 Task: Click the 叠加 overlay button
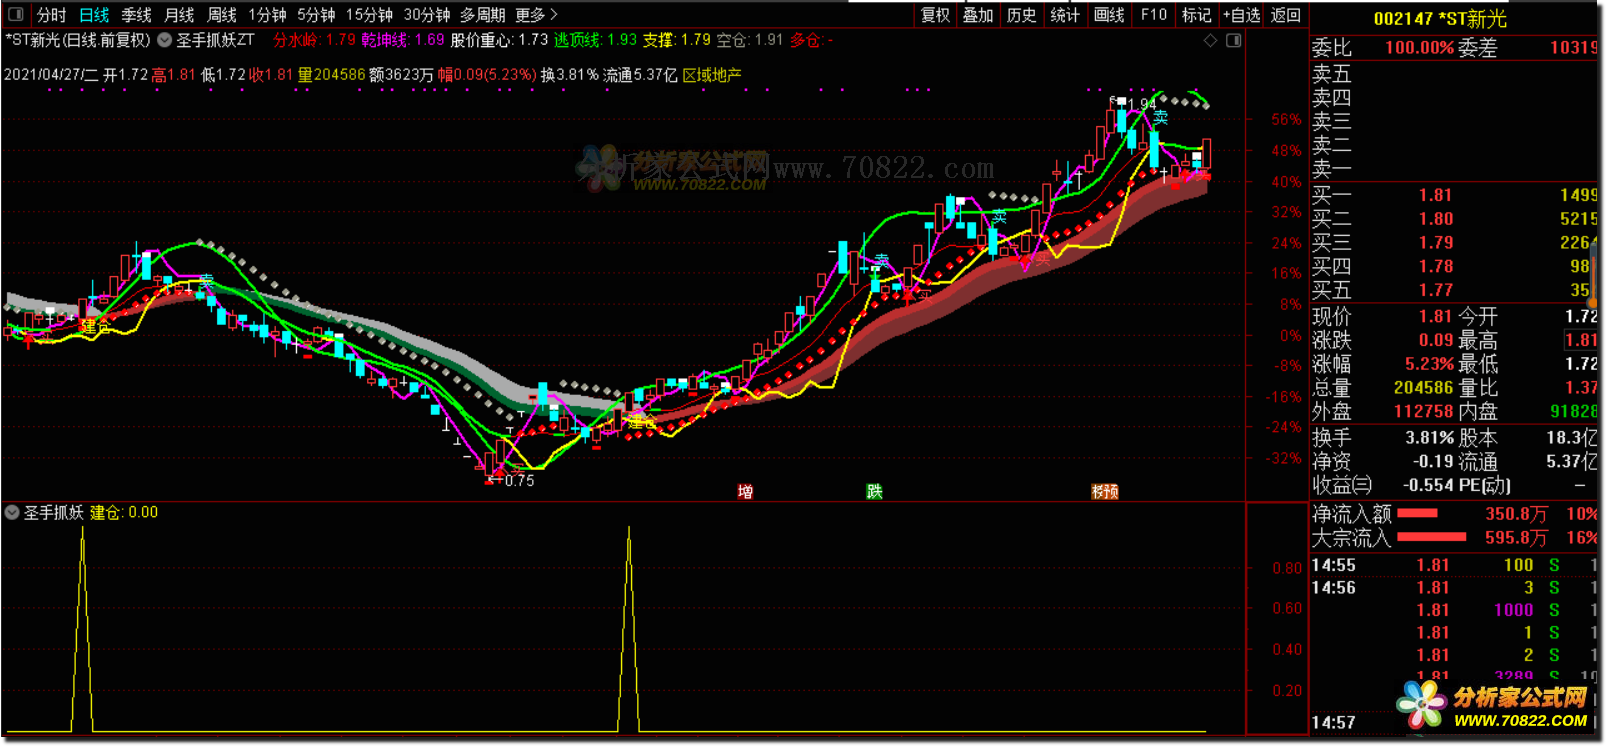click(978, 15)
